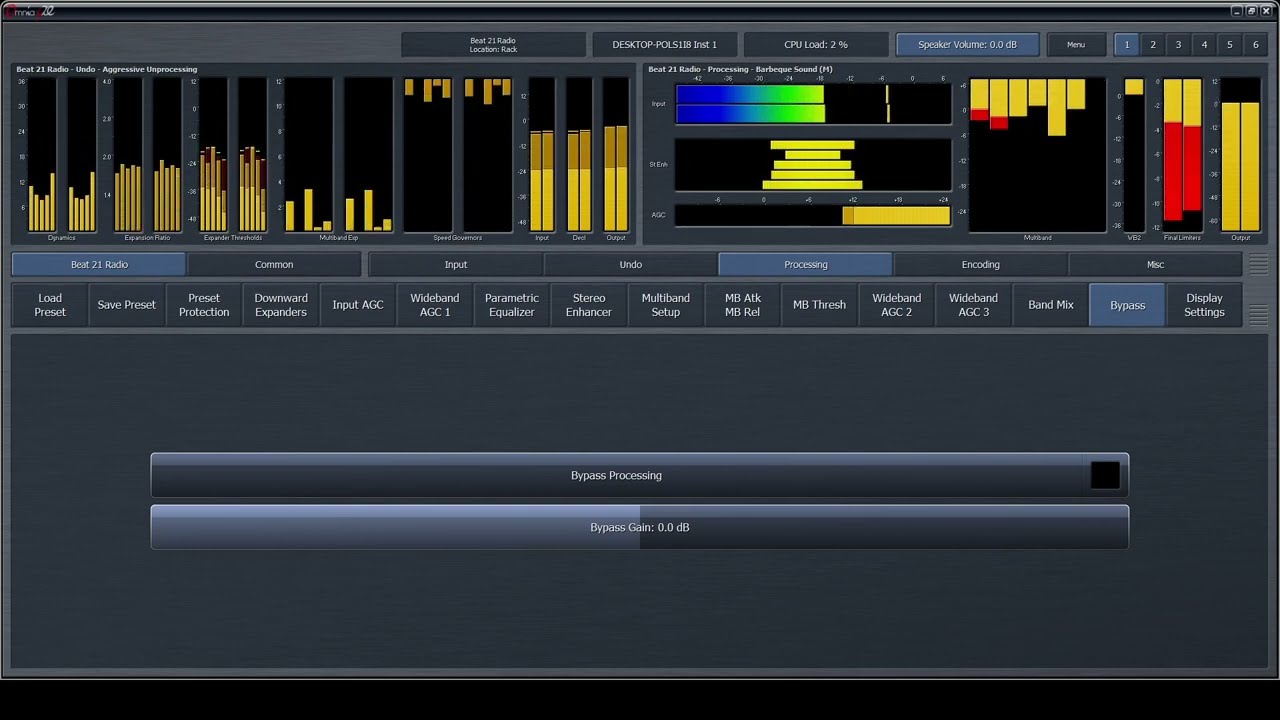Open MB Atk MB Rel page

click(x=743, y=305)
